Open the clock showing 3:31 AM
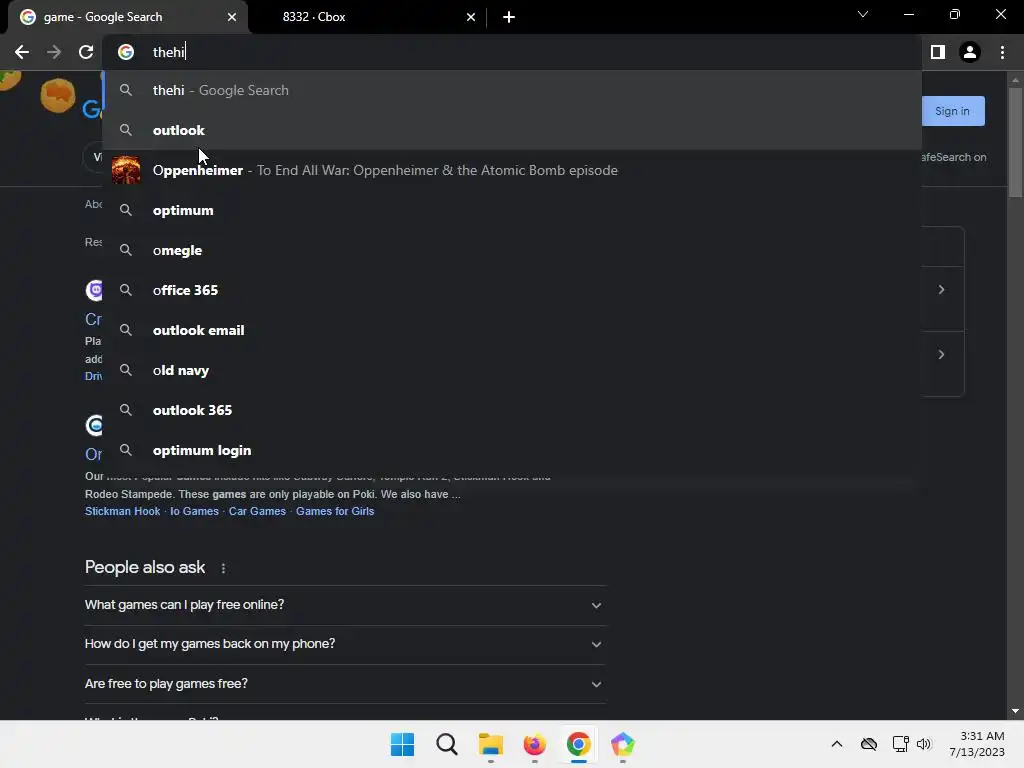This screenshot has width=1024, height=768. [977, 744]
